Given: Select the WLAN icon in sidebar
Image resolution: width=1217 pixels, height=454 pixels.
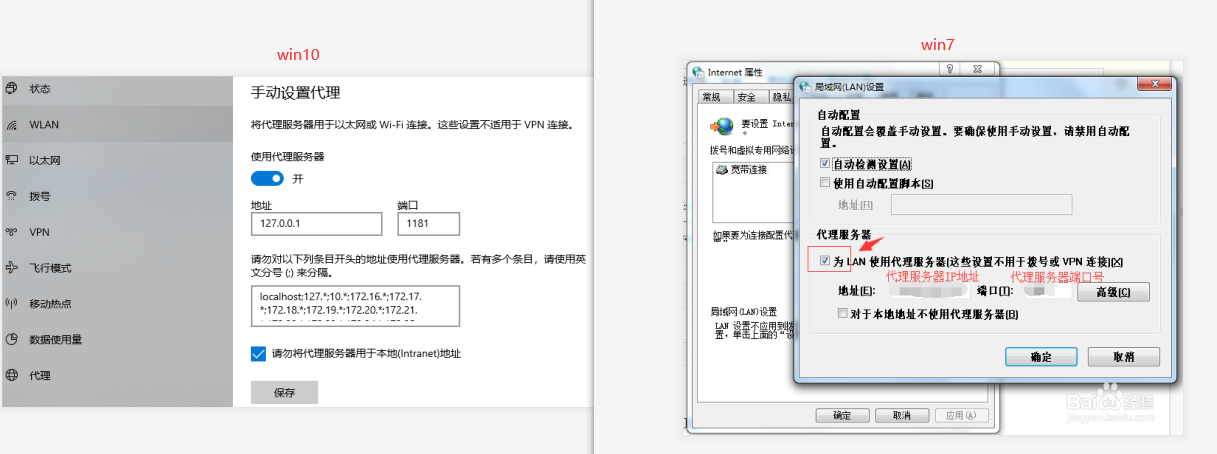Looking at the screenshot, I should click(11, 125).
